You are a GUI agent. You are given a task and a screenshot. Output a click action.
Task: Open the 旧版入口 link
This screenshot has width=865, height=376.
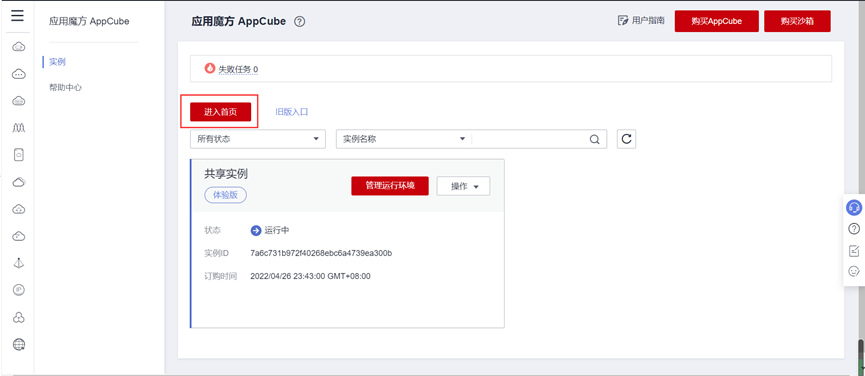(292, 112)
